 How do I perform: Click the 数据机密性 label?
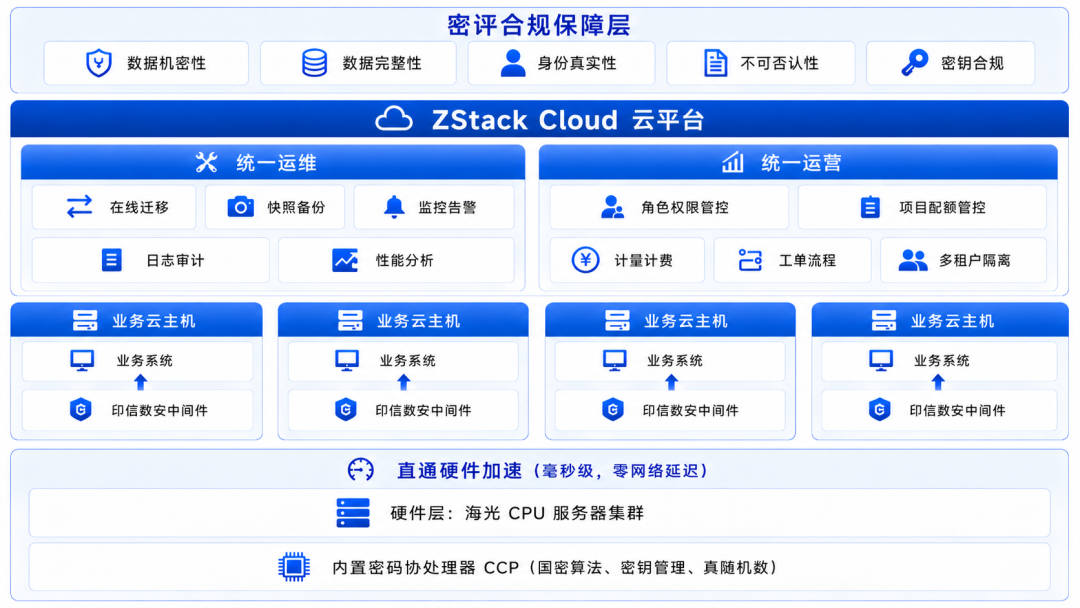click(x=166, y=63)
